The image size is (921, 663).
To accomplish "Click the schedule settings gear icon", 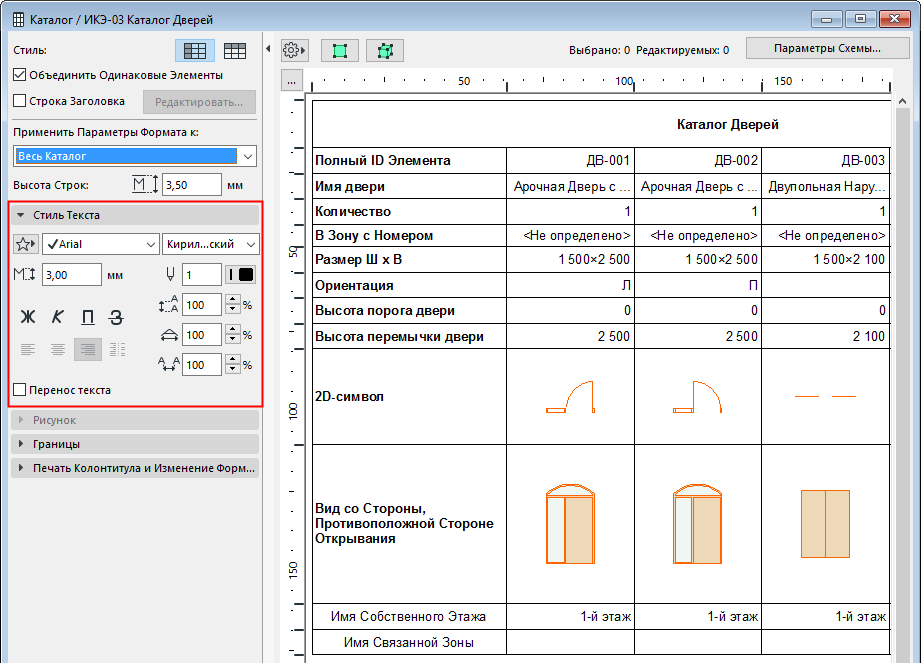I will point(293,50).
